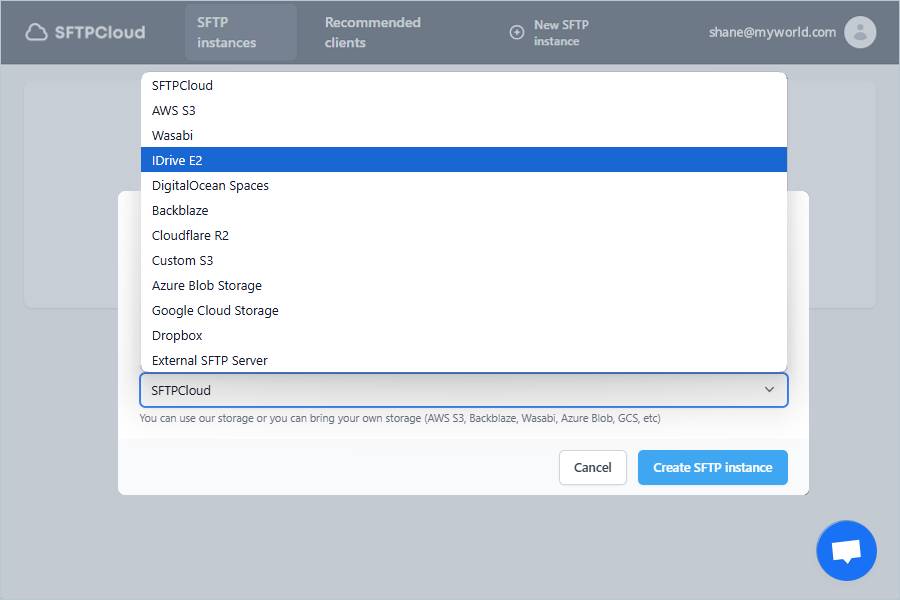The height and width of the screenshot is (600, 900).
Task: Click the chevron arrow of storage dropdown
Action: click(x=769, y=390)
